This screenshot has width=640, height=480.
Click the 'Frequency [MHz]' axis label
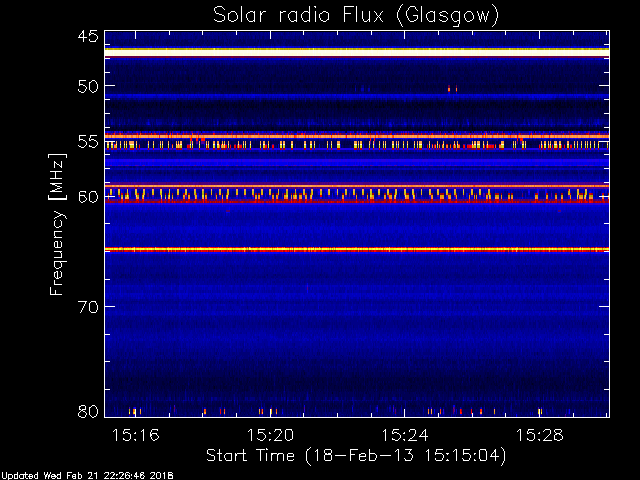(x=57, y=224)
